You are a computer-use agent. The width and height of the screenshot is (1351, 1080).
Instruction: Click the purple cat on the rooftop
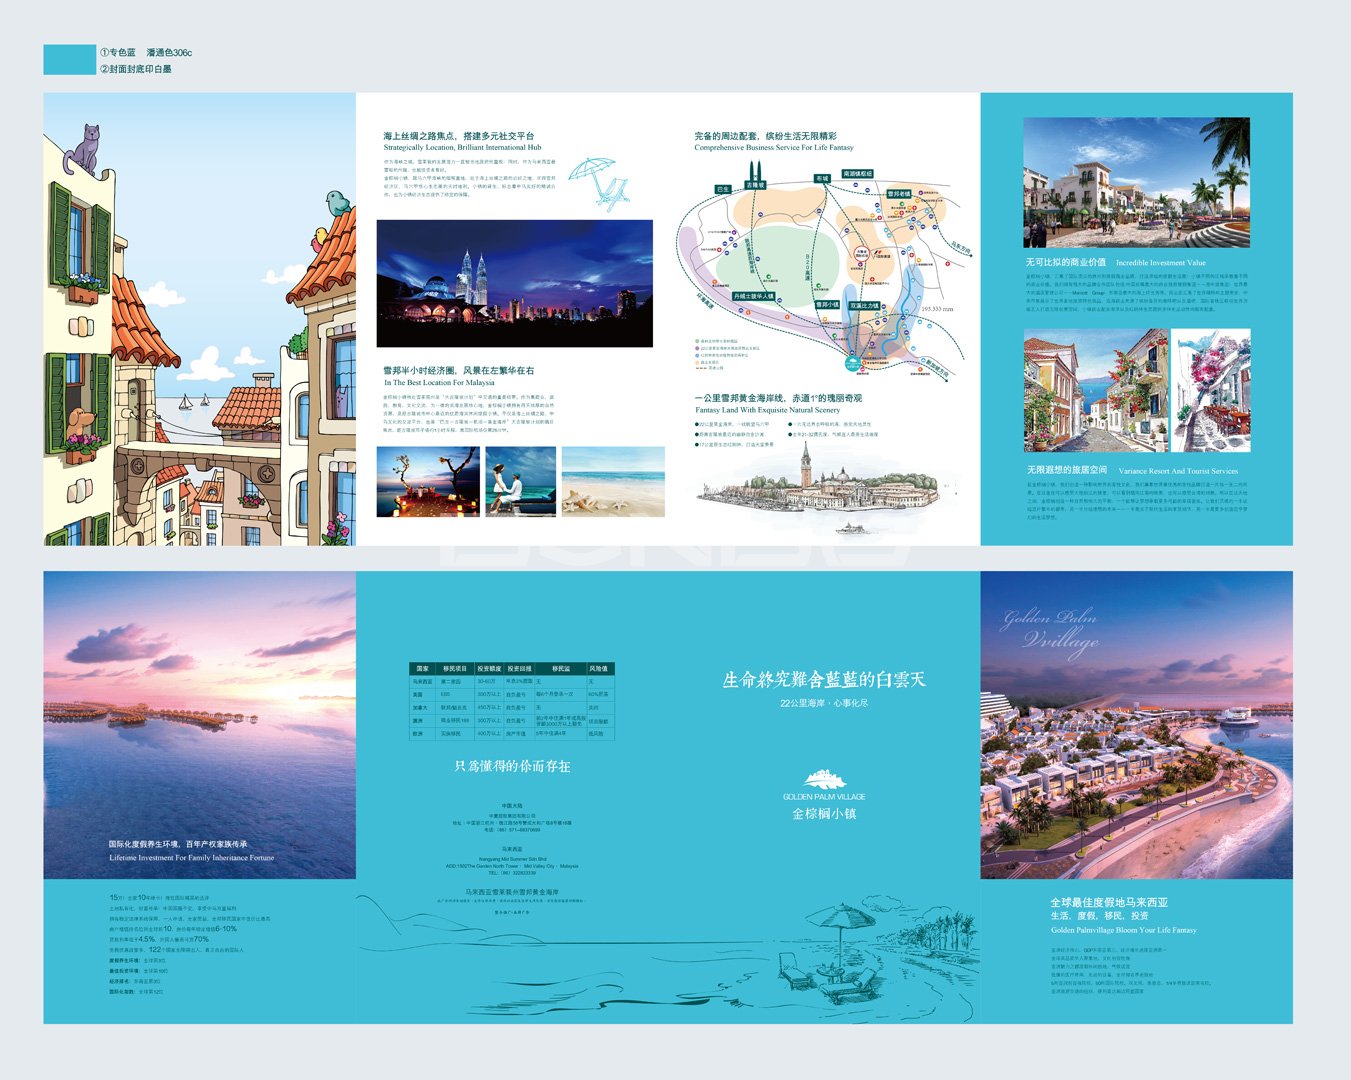[x=84, y=149]
